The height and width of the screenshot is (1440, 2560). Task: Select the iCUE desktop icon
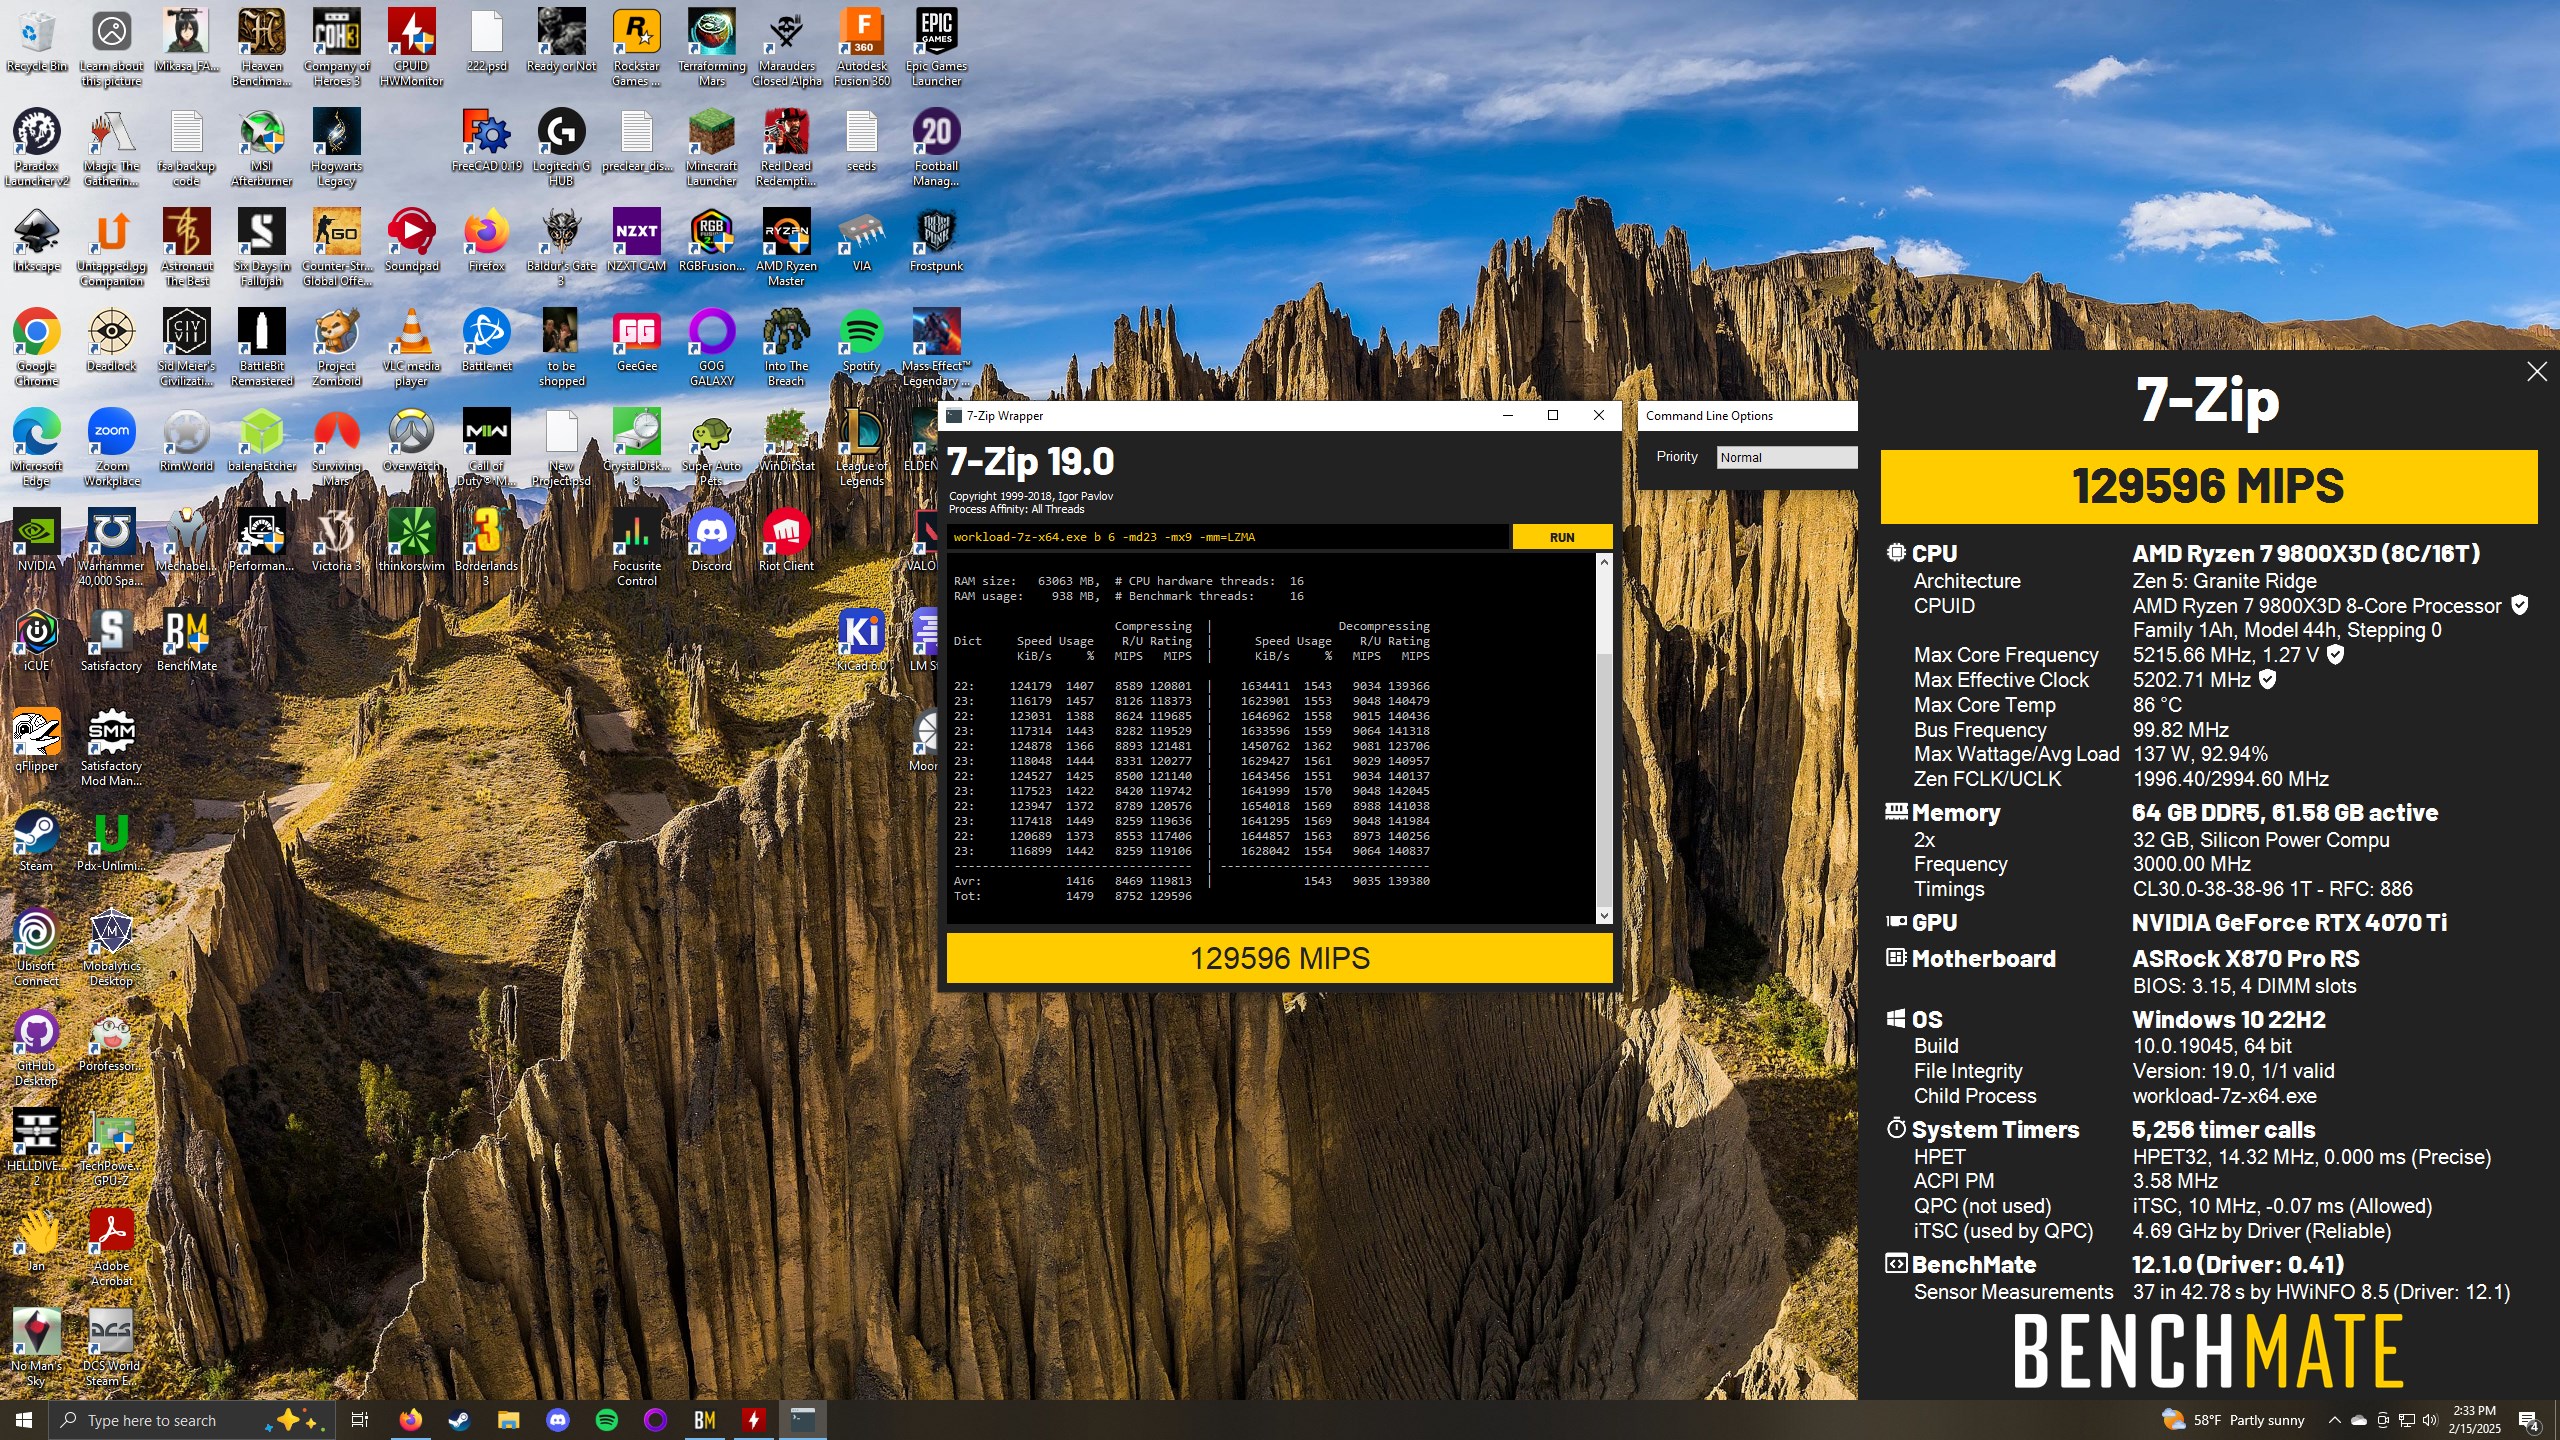coord(37,641)
